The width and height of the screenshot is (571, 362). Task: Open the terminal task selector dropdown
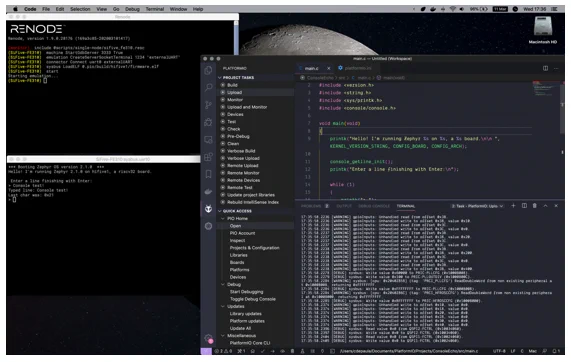coord(477,206)
